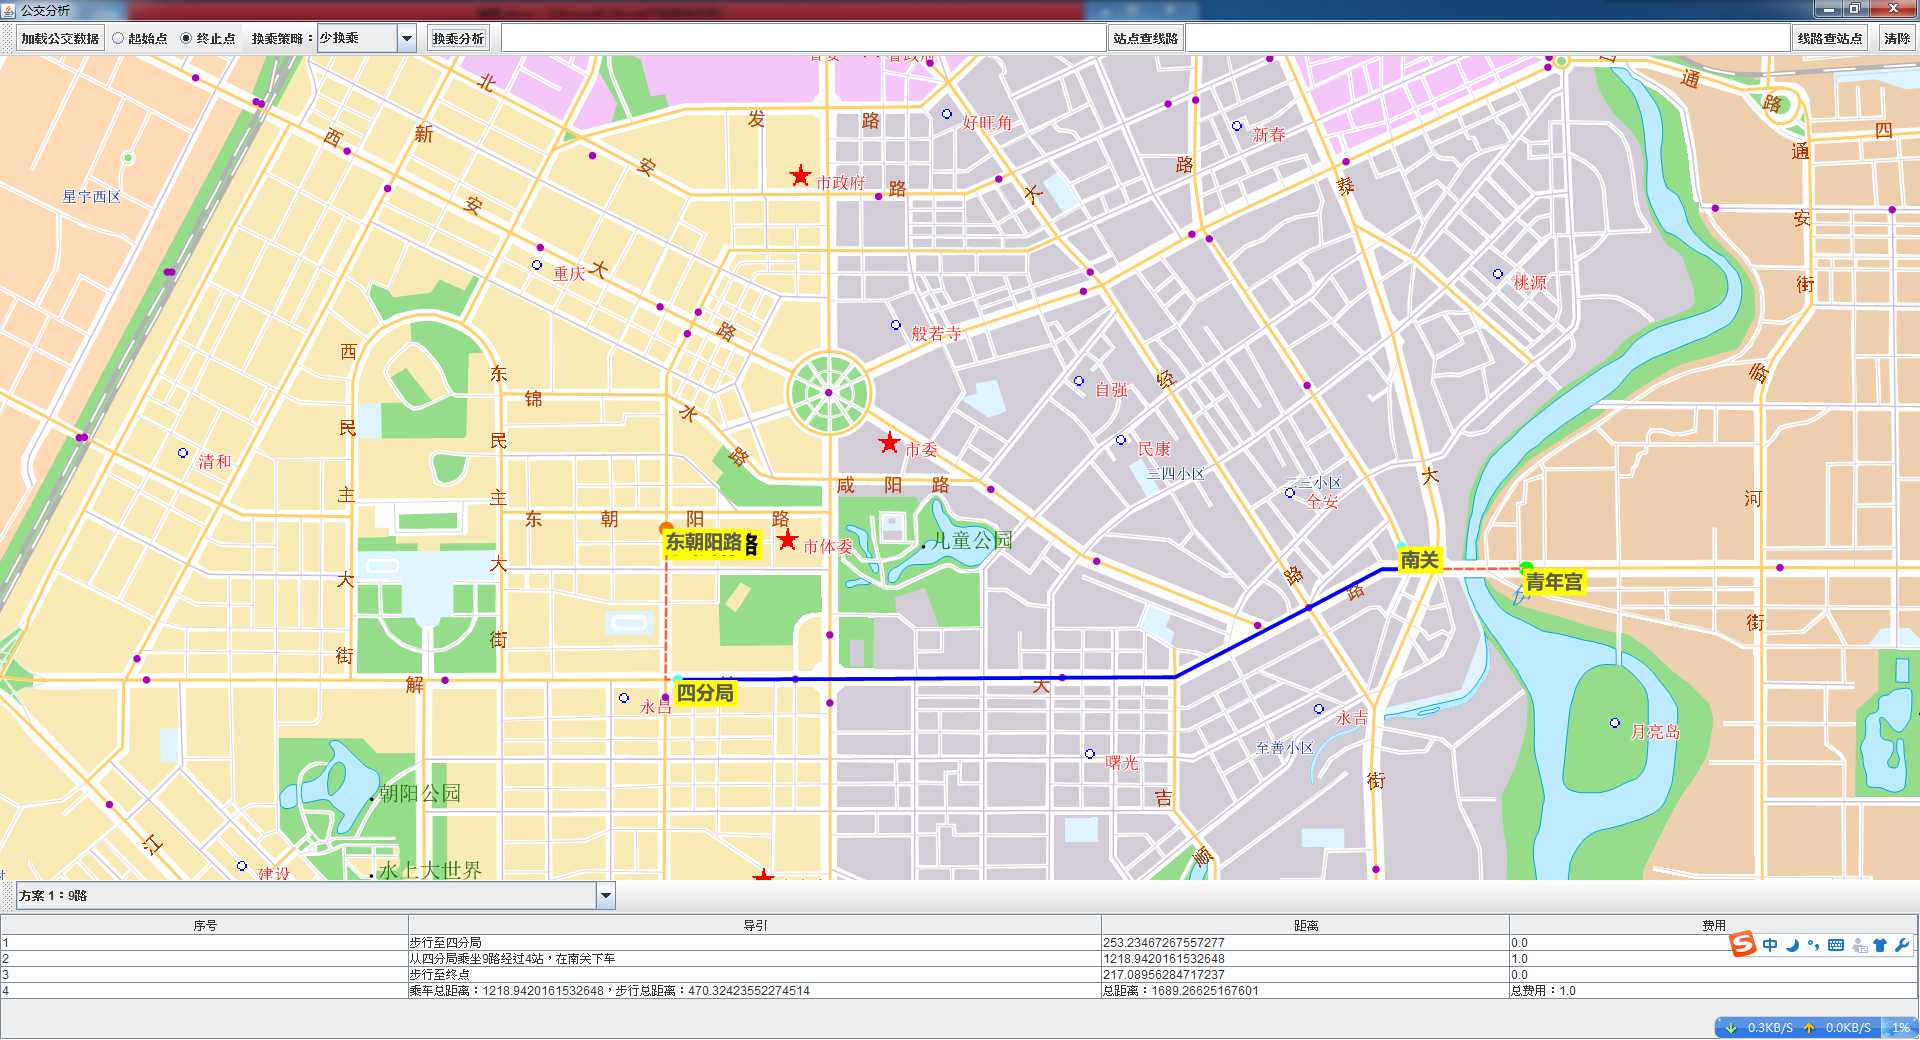Viewport: 1920px width, 1040px height.
Task: Open IME settings wrench icon
Action: (1902, 945)
